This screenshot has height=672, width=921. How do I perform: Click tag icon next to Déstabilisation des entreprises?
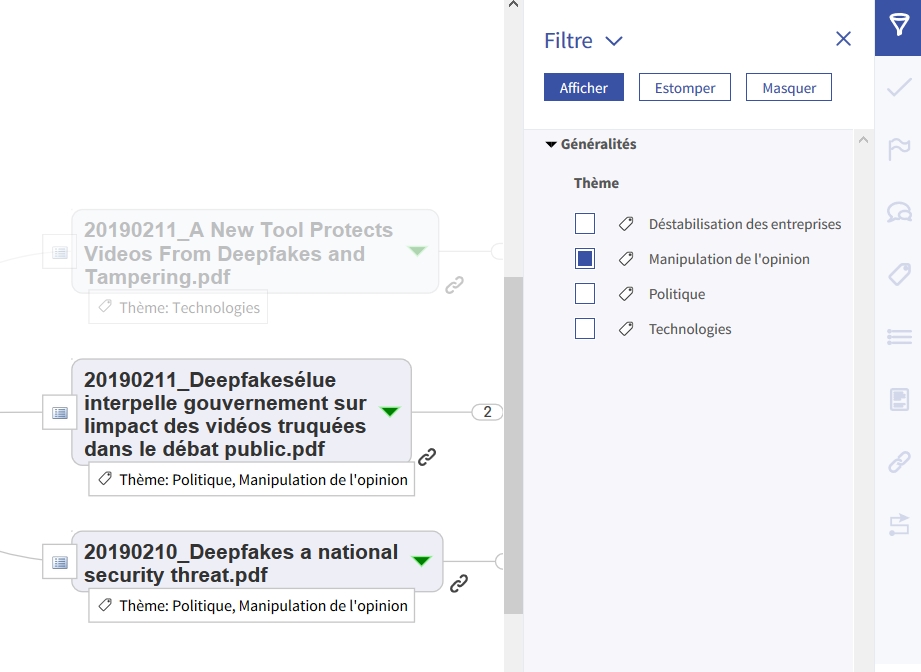tap(626, 224)
